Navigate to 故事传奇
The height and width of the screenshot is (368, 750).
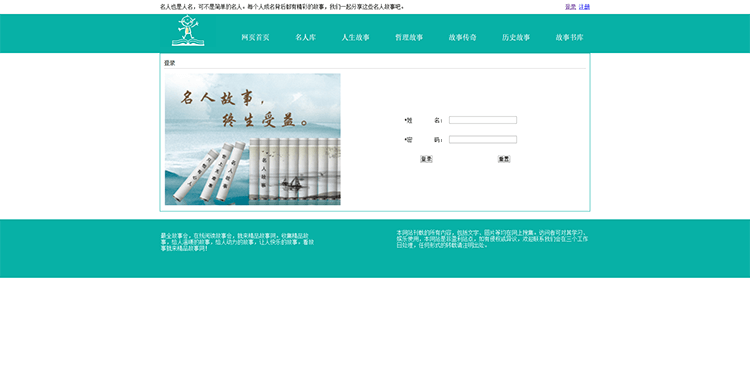point(463,37)
